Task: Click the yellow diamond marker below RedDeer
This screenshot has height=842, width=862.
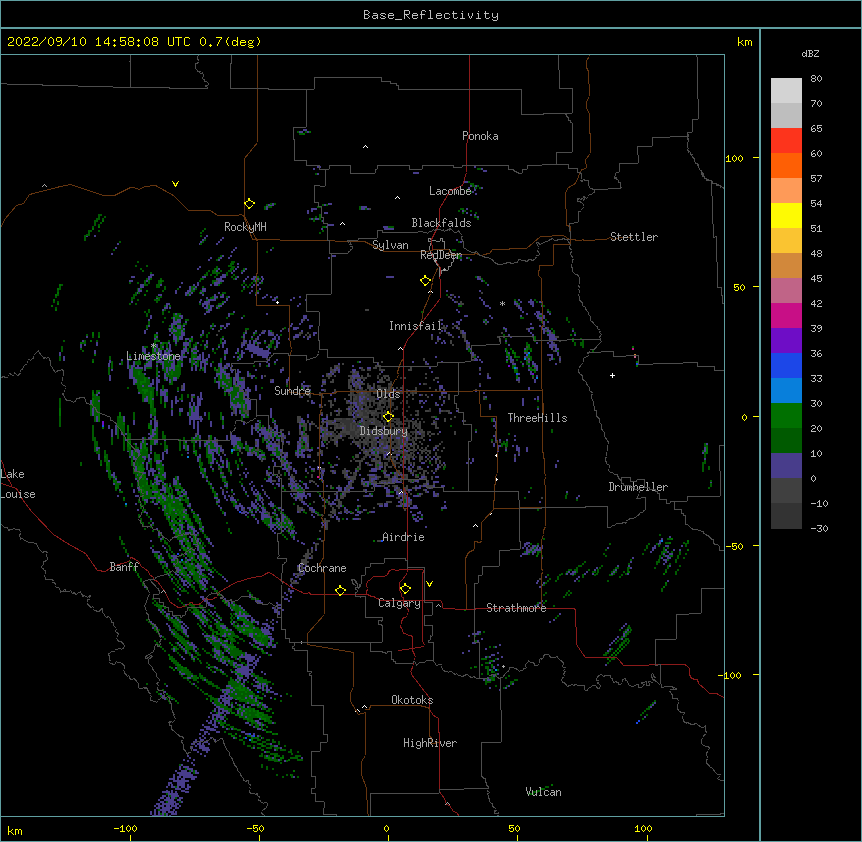Action: tap(426, 281)
